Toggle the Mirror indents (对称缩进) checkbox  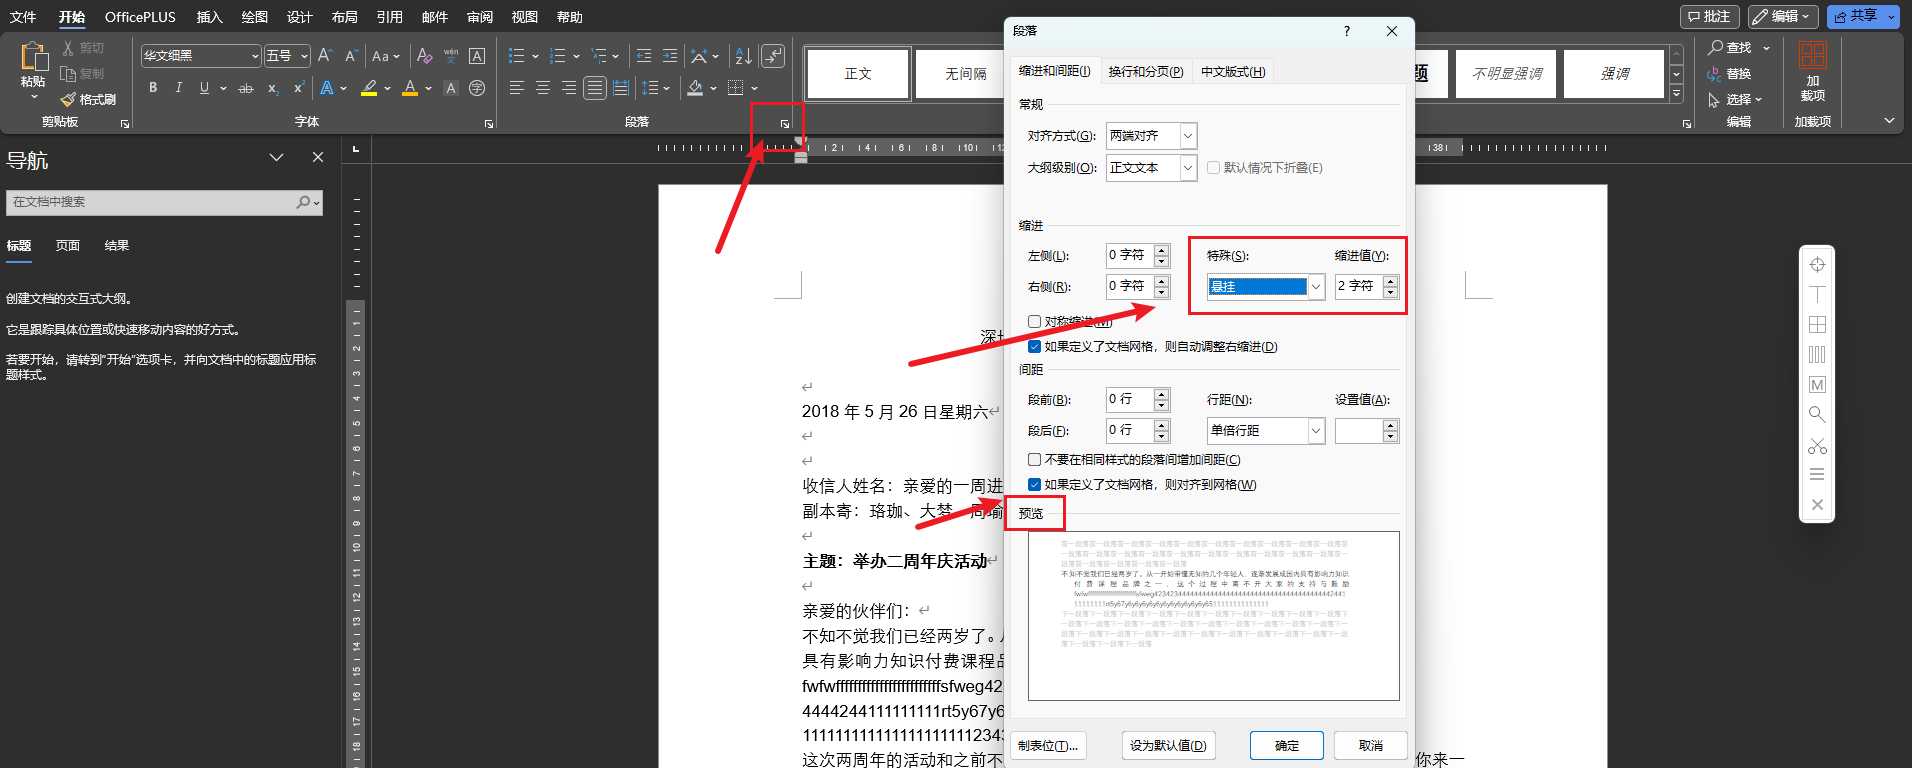[x=1034, y=322]
